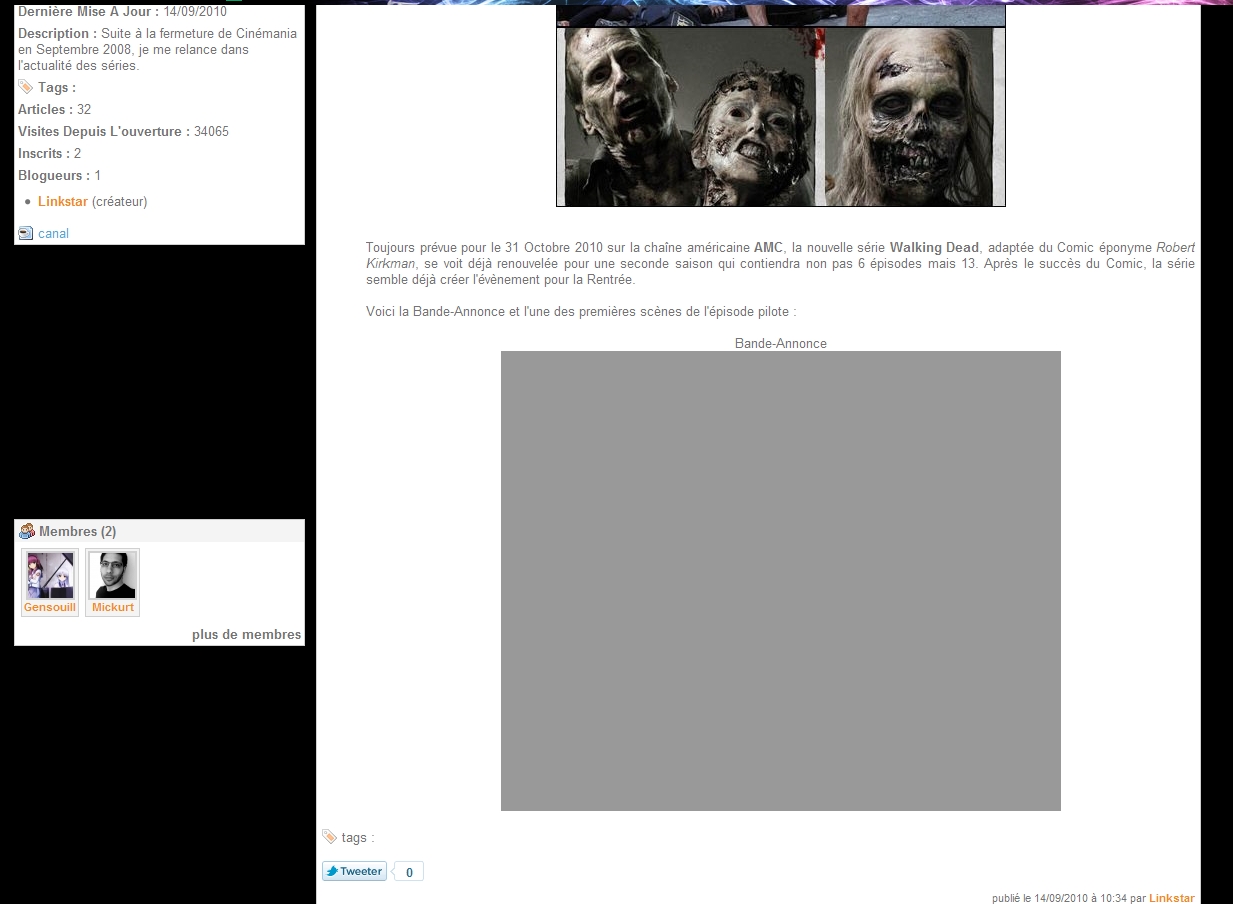The image size is (1233, 904).
Task: Click the tag icon beside Tags in sidebar
Action: [x=26, y=87]
